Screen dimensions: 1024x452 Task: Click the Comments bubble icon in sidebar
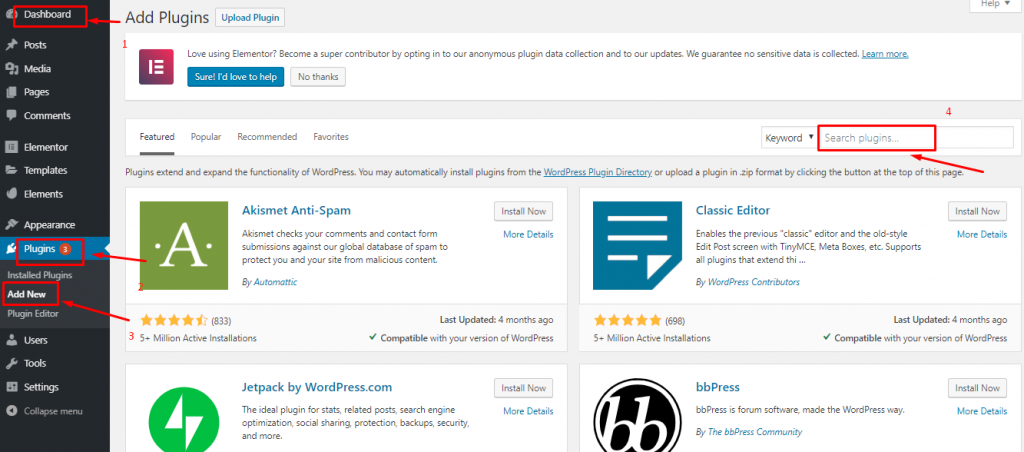click(11, 116)
